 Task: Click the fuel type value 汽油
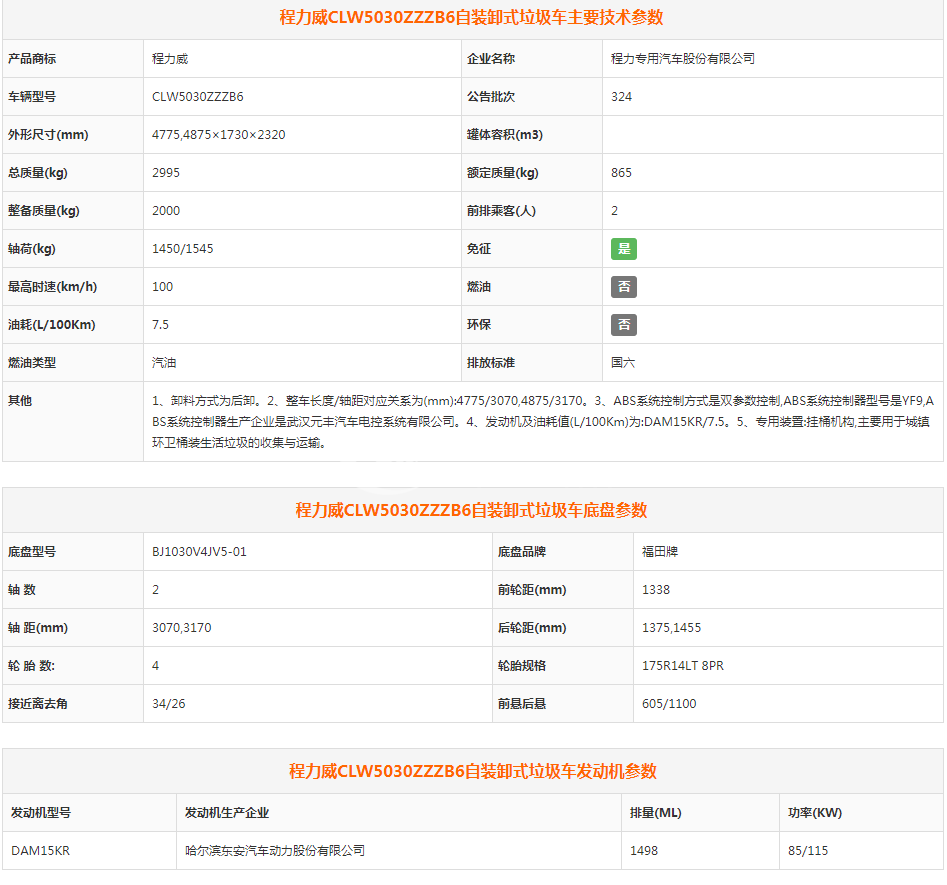(x=164, y=363)
